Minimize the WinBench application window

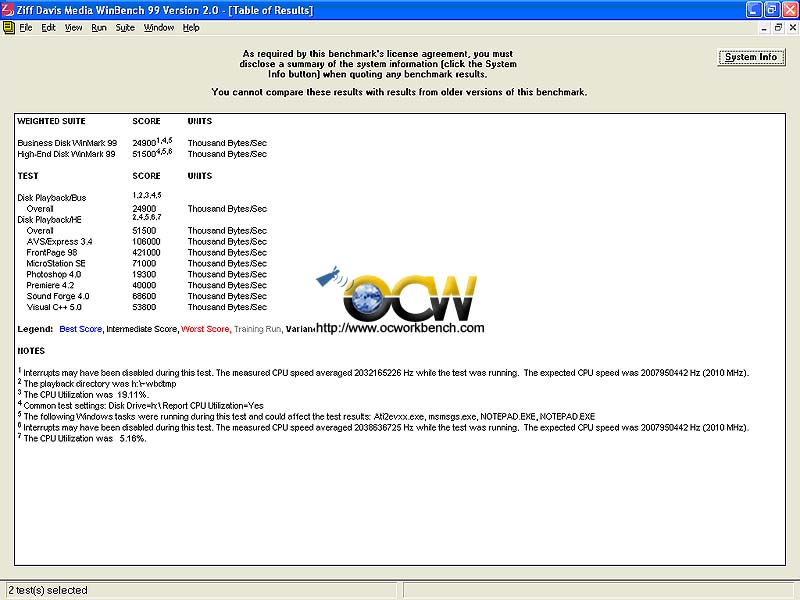tap(754, 10)
